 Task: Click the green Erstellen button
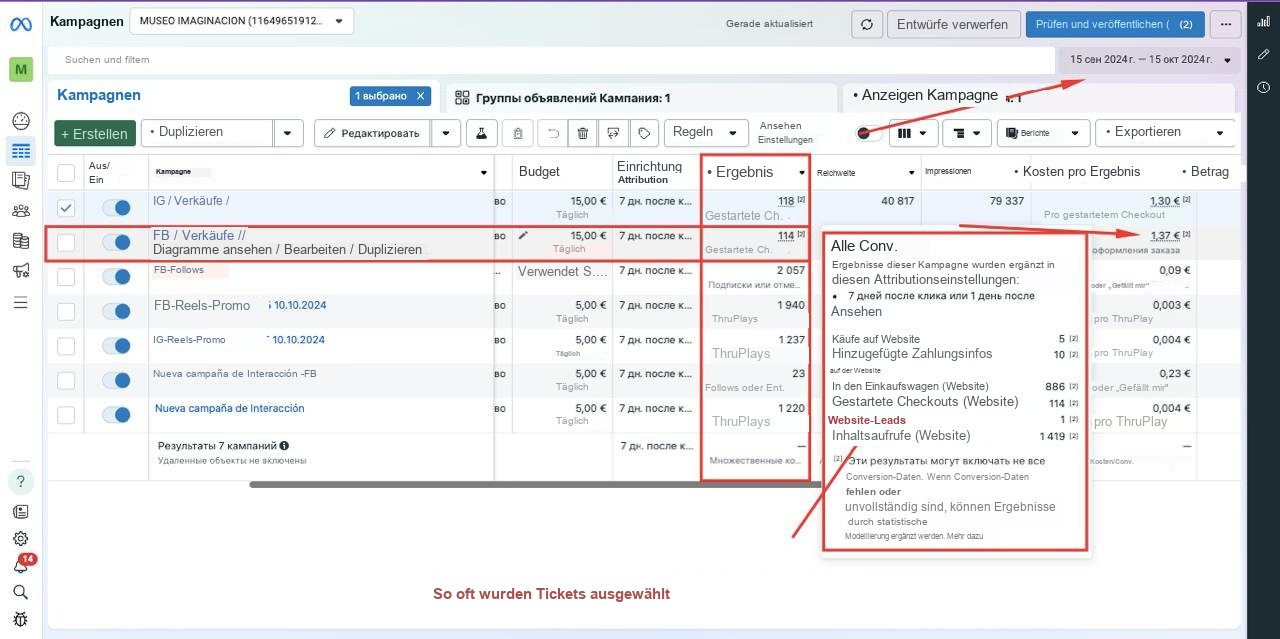(x=94, y=133)
